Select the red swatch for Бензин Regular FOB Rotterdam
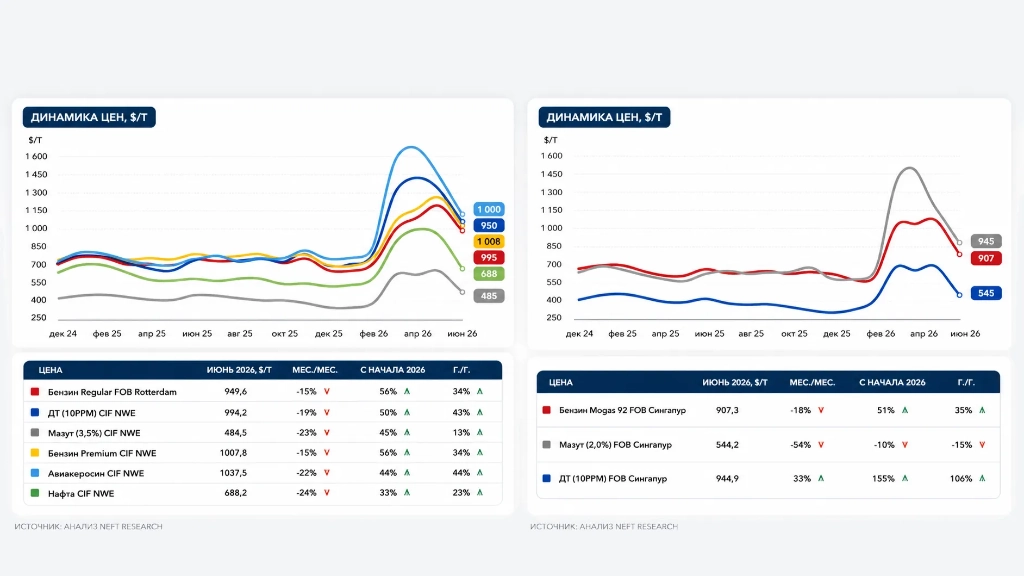 point(35,392)
